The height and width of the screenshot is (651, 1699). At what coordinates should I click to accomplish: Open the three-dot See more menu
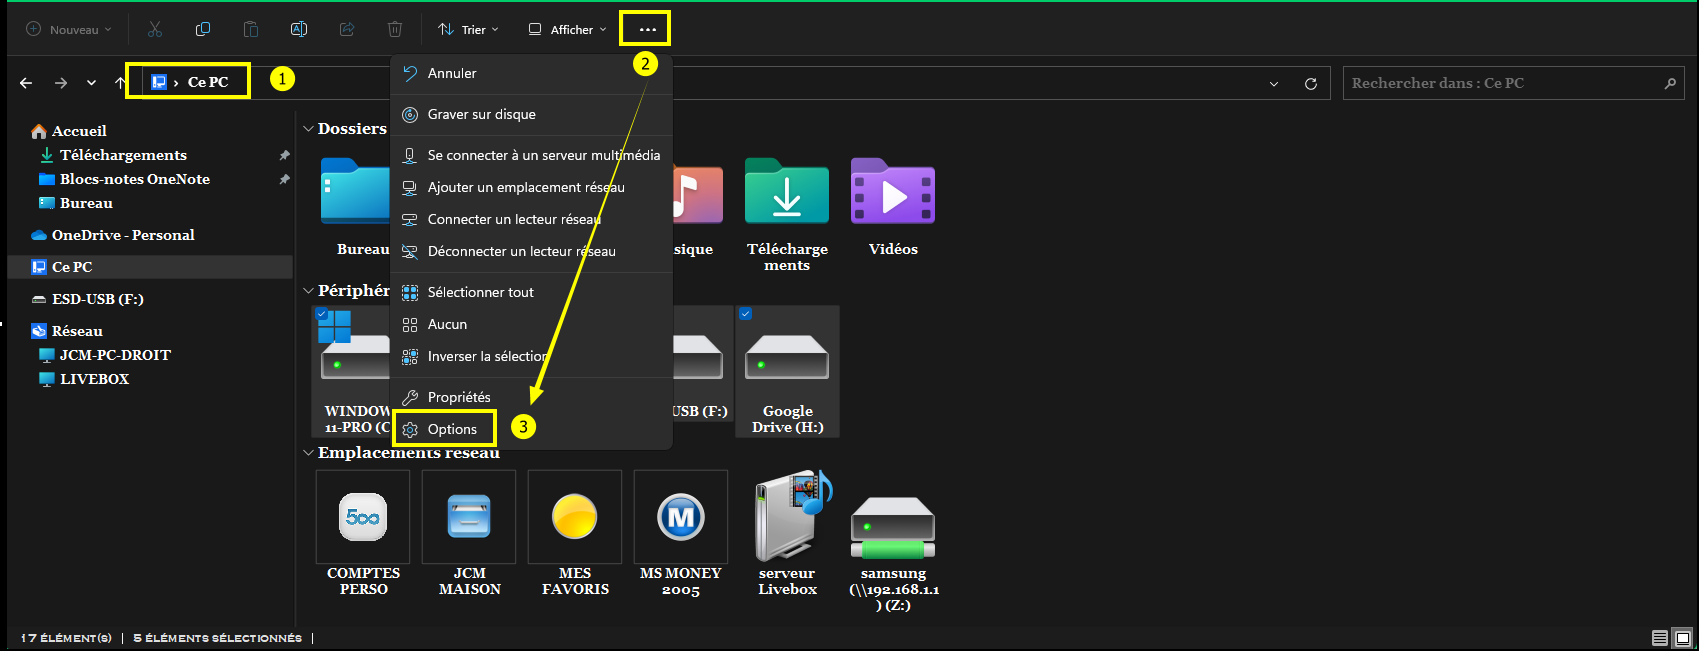pos(647,29)
